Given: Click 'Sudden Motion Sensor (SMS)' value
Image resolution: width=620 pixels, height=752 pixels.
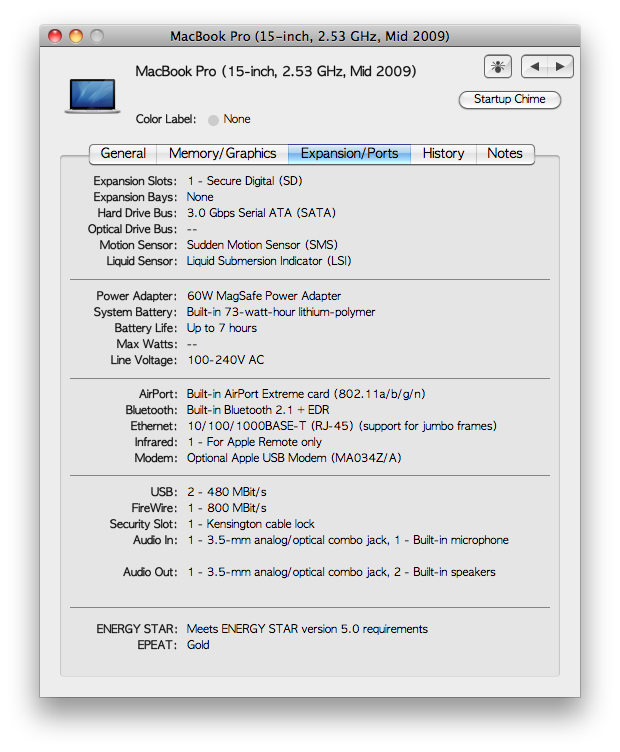Looking at the screenshot, I should (262, 245).
